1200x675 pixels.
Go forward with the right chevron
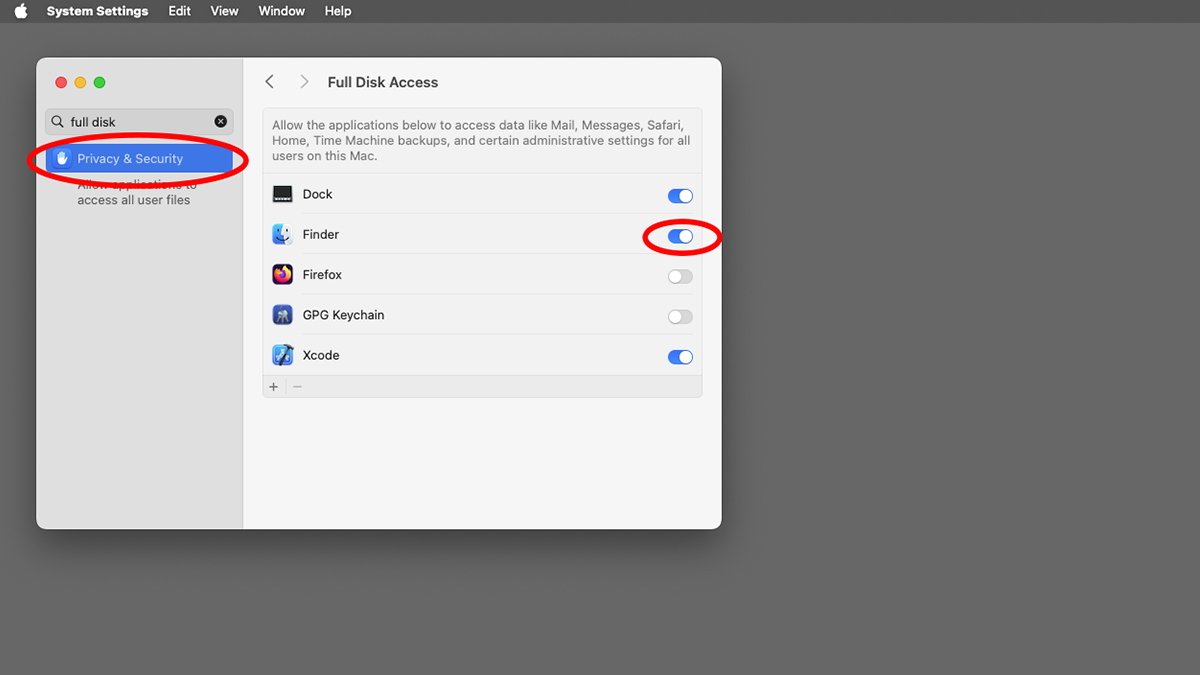click(x=304, y=82)
